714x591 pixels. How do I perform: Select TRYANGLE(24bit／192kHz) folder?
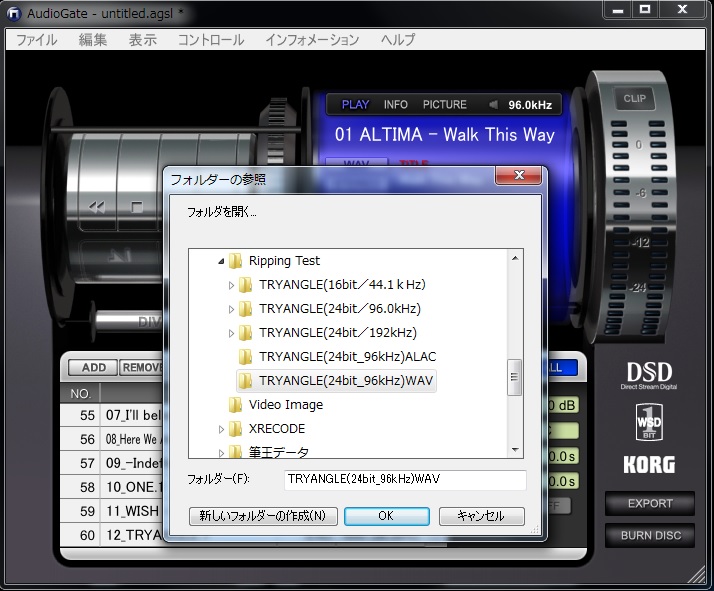pos(338,333)
